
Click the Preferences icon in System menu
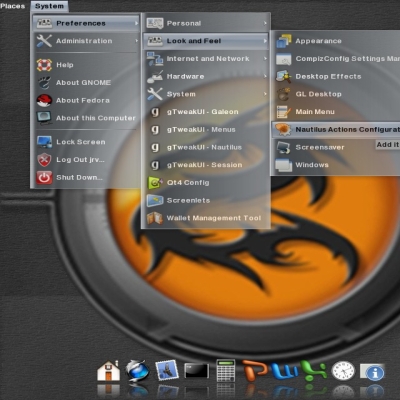click(44, 23)
